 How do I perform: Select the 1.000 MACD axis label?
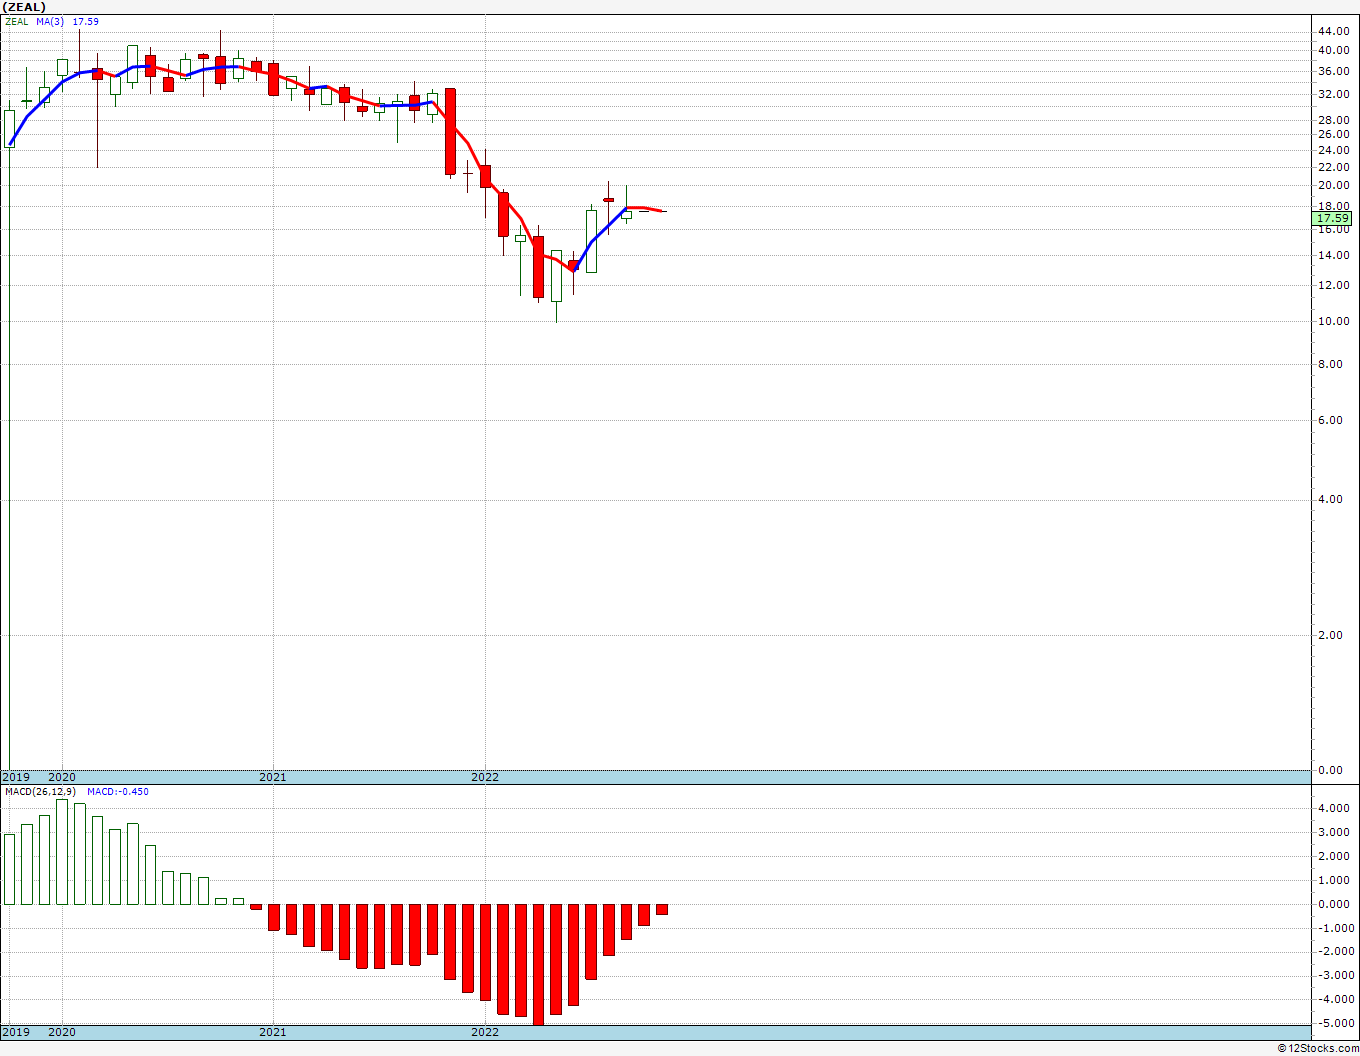[1334, 880]
